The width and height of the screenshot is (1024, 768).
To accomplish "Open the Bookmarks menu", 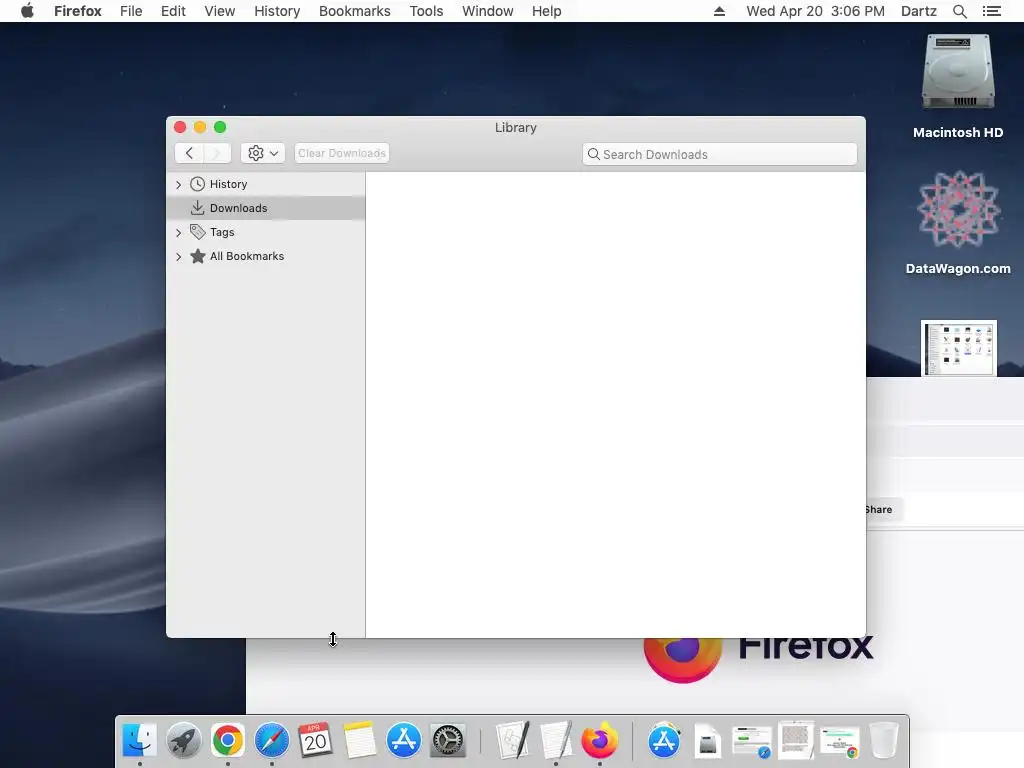I will coord(355,11).
